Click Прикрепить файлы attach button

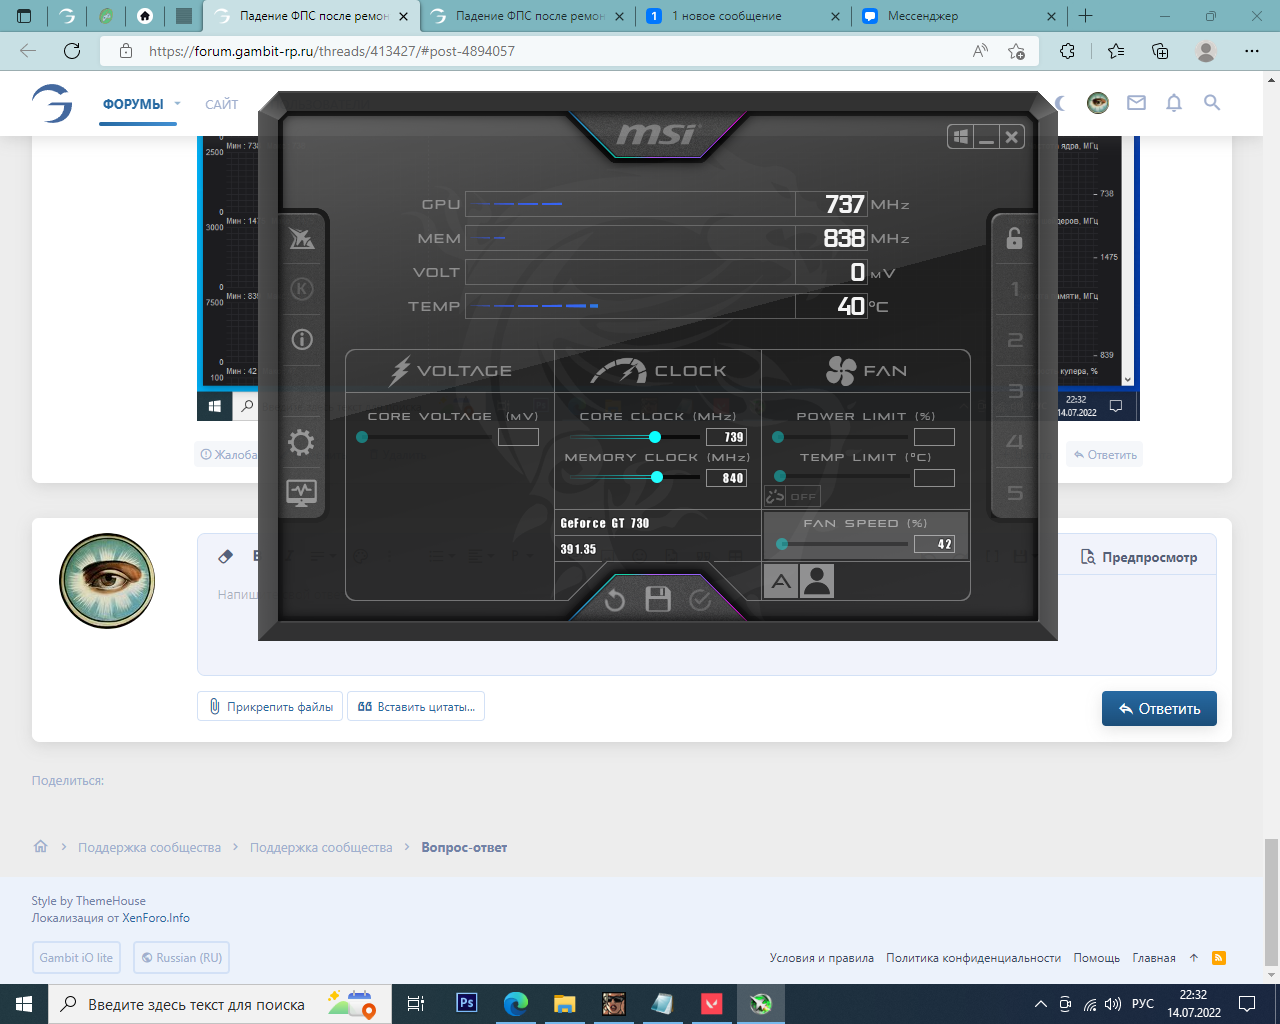coord(270,707)
